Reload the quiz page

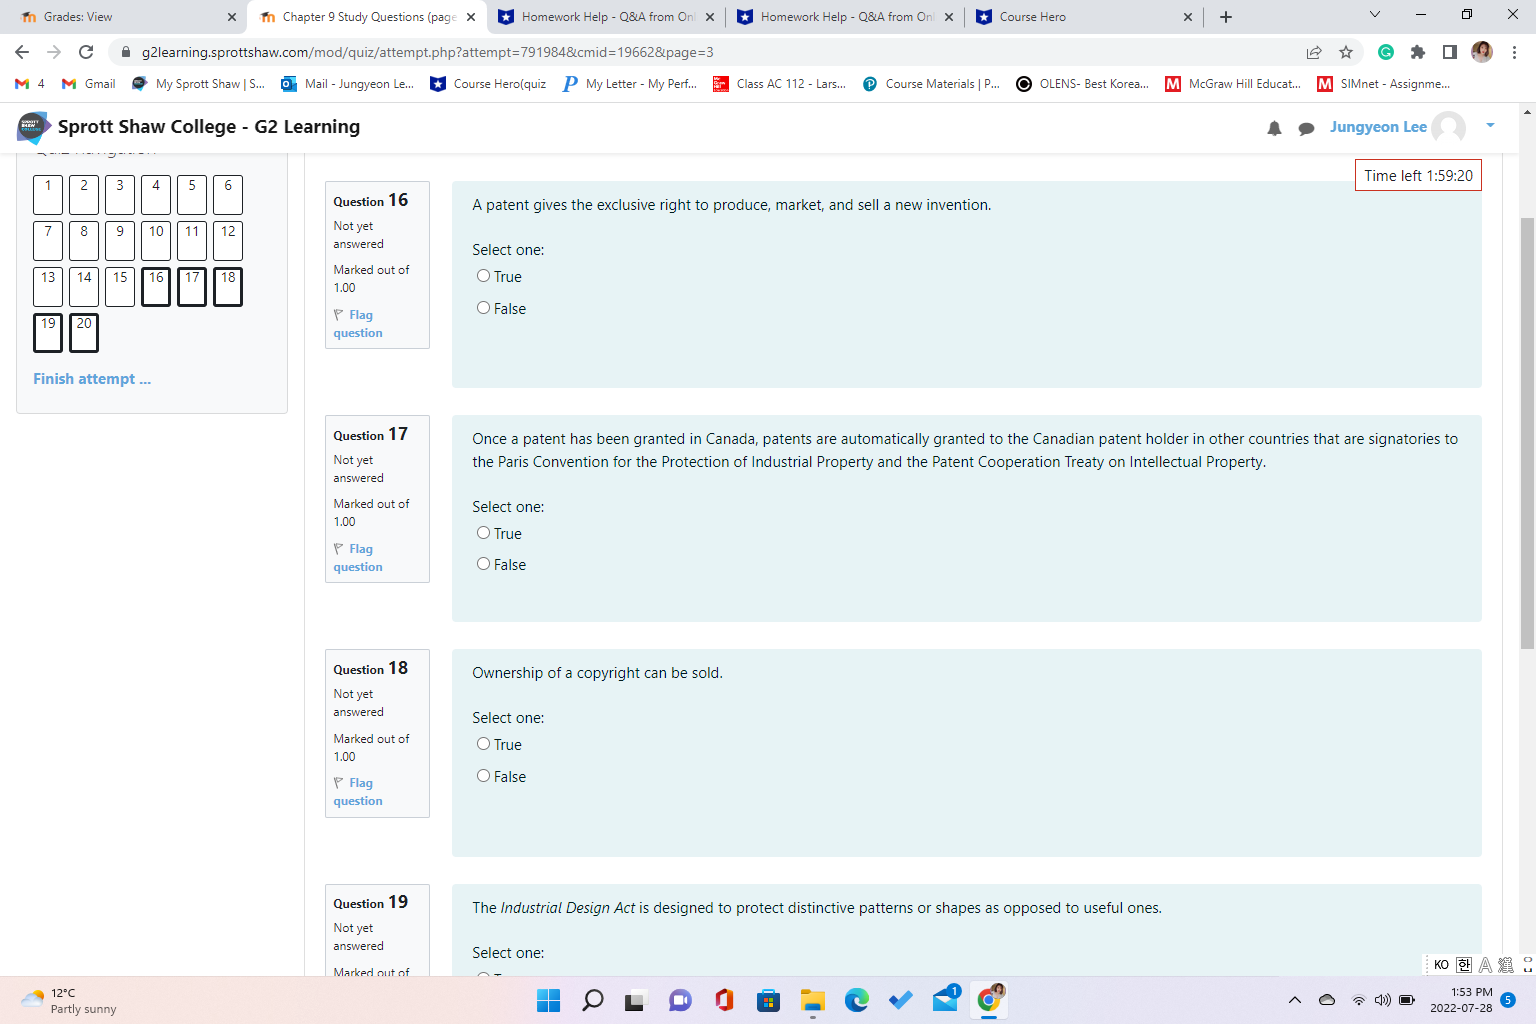click(x=86, y=52)
